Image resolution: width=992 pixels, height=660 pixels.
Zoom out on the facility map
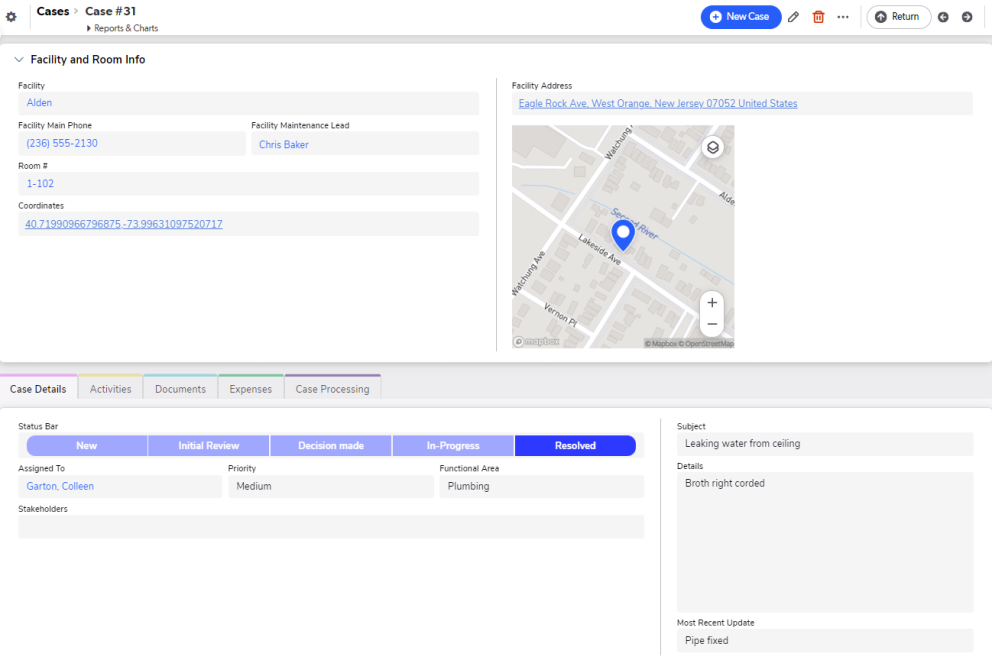(x=711, y=323)
